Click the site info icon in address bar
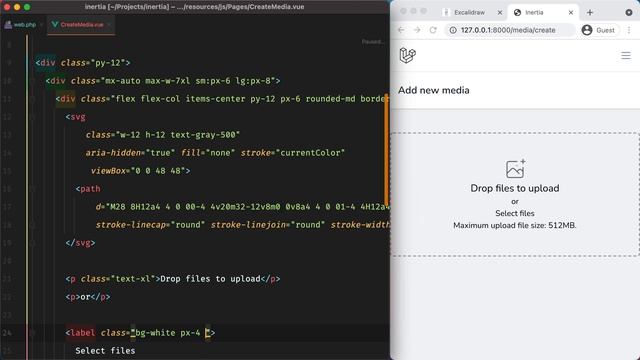Viewport: 640px width, 360px height. pos(453,30)
